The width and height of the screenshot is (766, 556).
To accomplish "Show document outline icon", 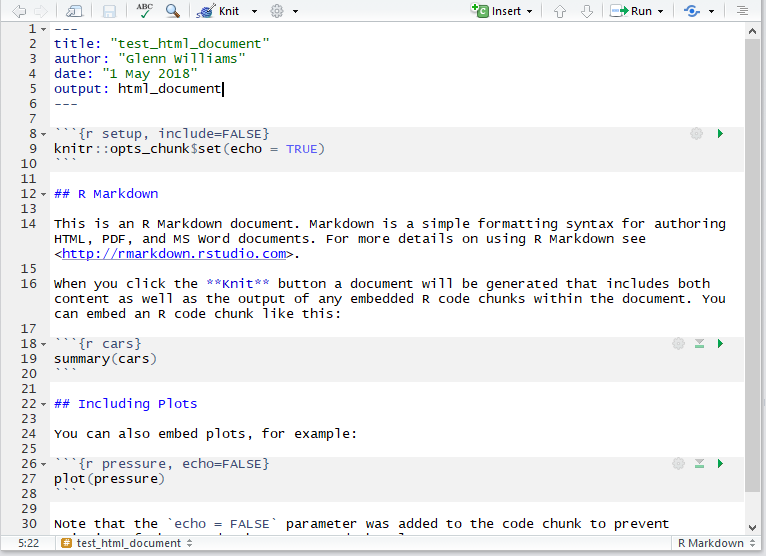I will click(743, 11).
